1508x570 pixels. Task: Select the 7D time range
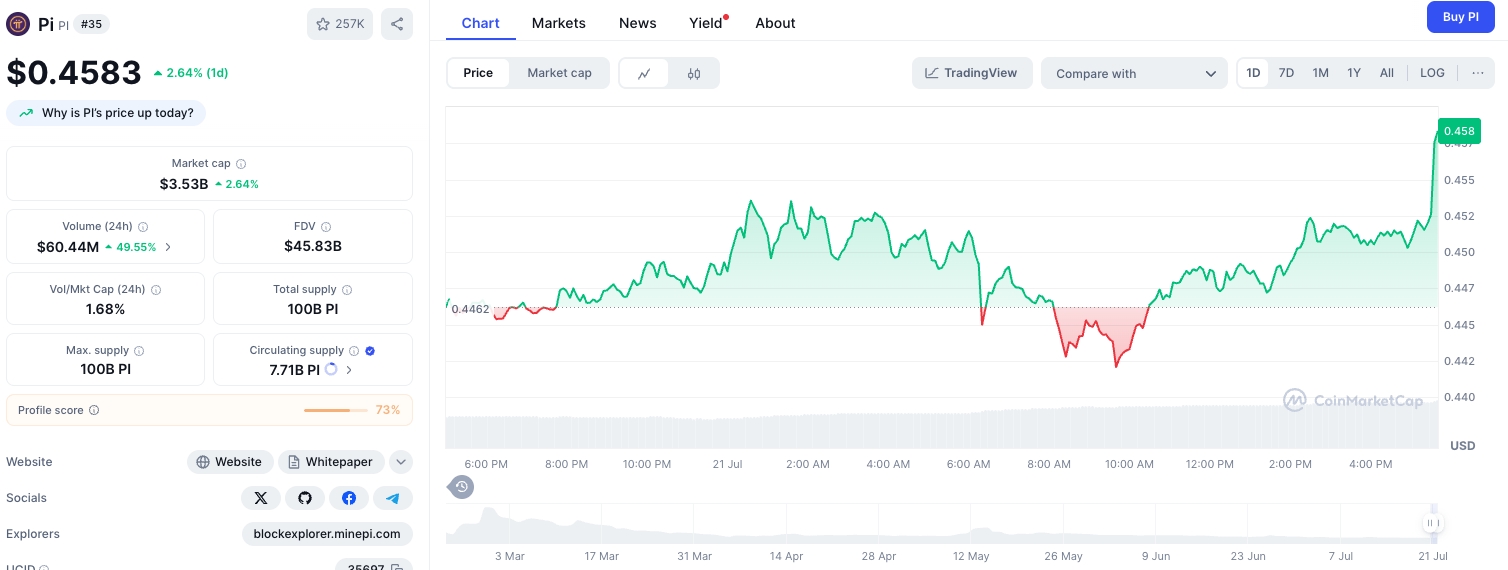1286,73
